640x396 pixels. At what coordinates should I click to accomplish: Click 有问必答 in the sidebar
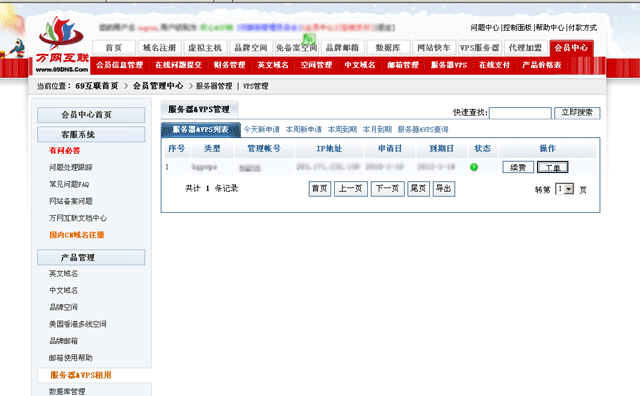pos(64,151)
